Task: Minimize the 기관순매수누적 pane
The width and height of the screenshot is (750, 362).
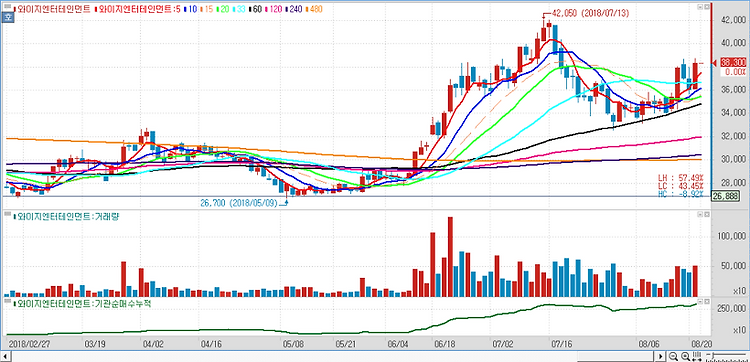Action: pos(699,302)
